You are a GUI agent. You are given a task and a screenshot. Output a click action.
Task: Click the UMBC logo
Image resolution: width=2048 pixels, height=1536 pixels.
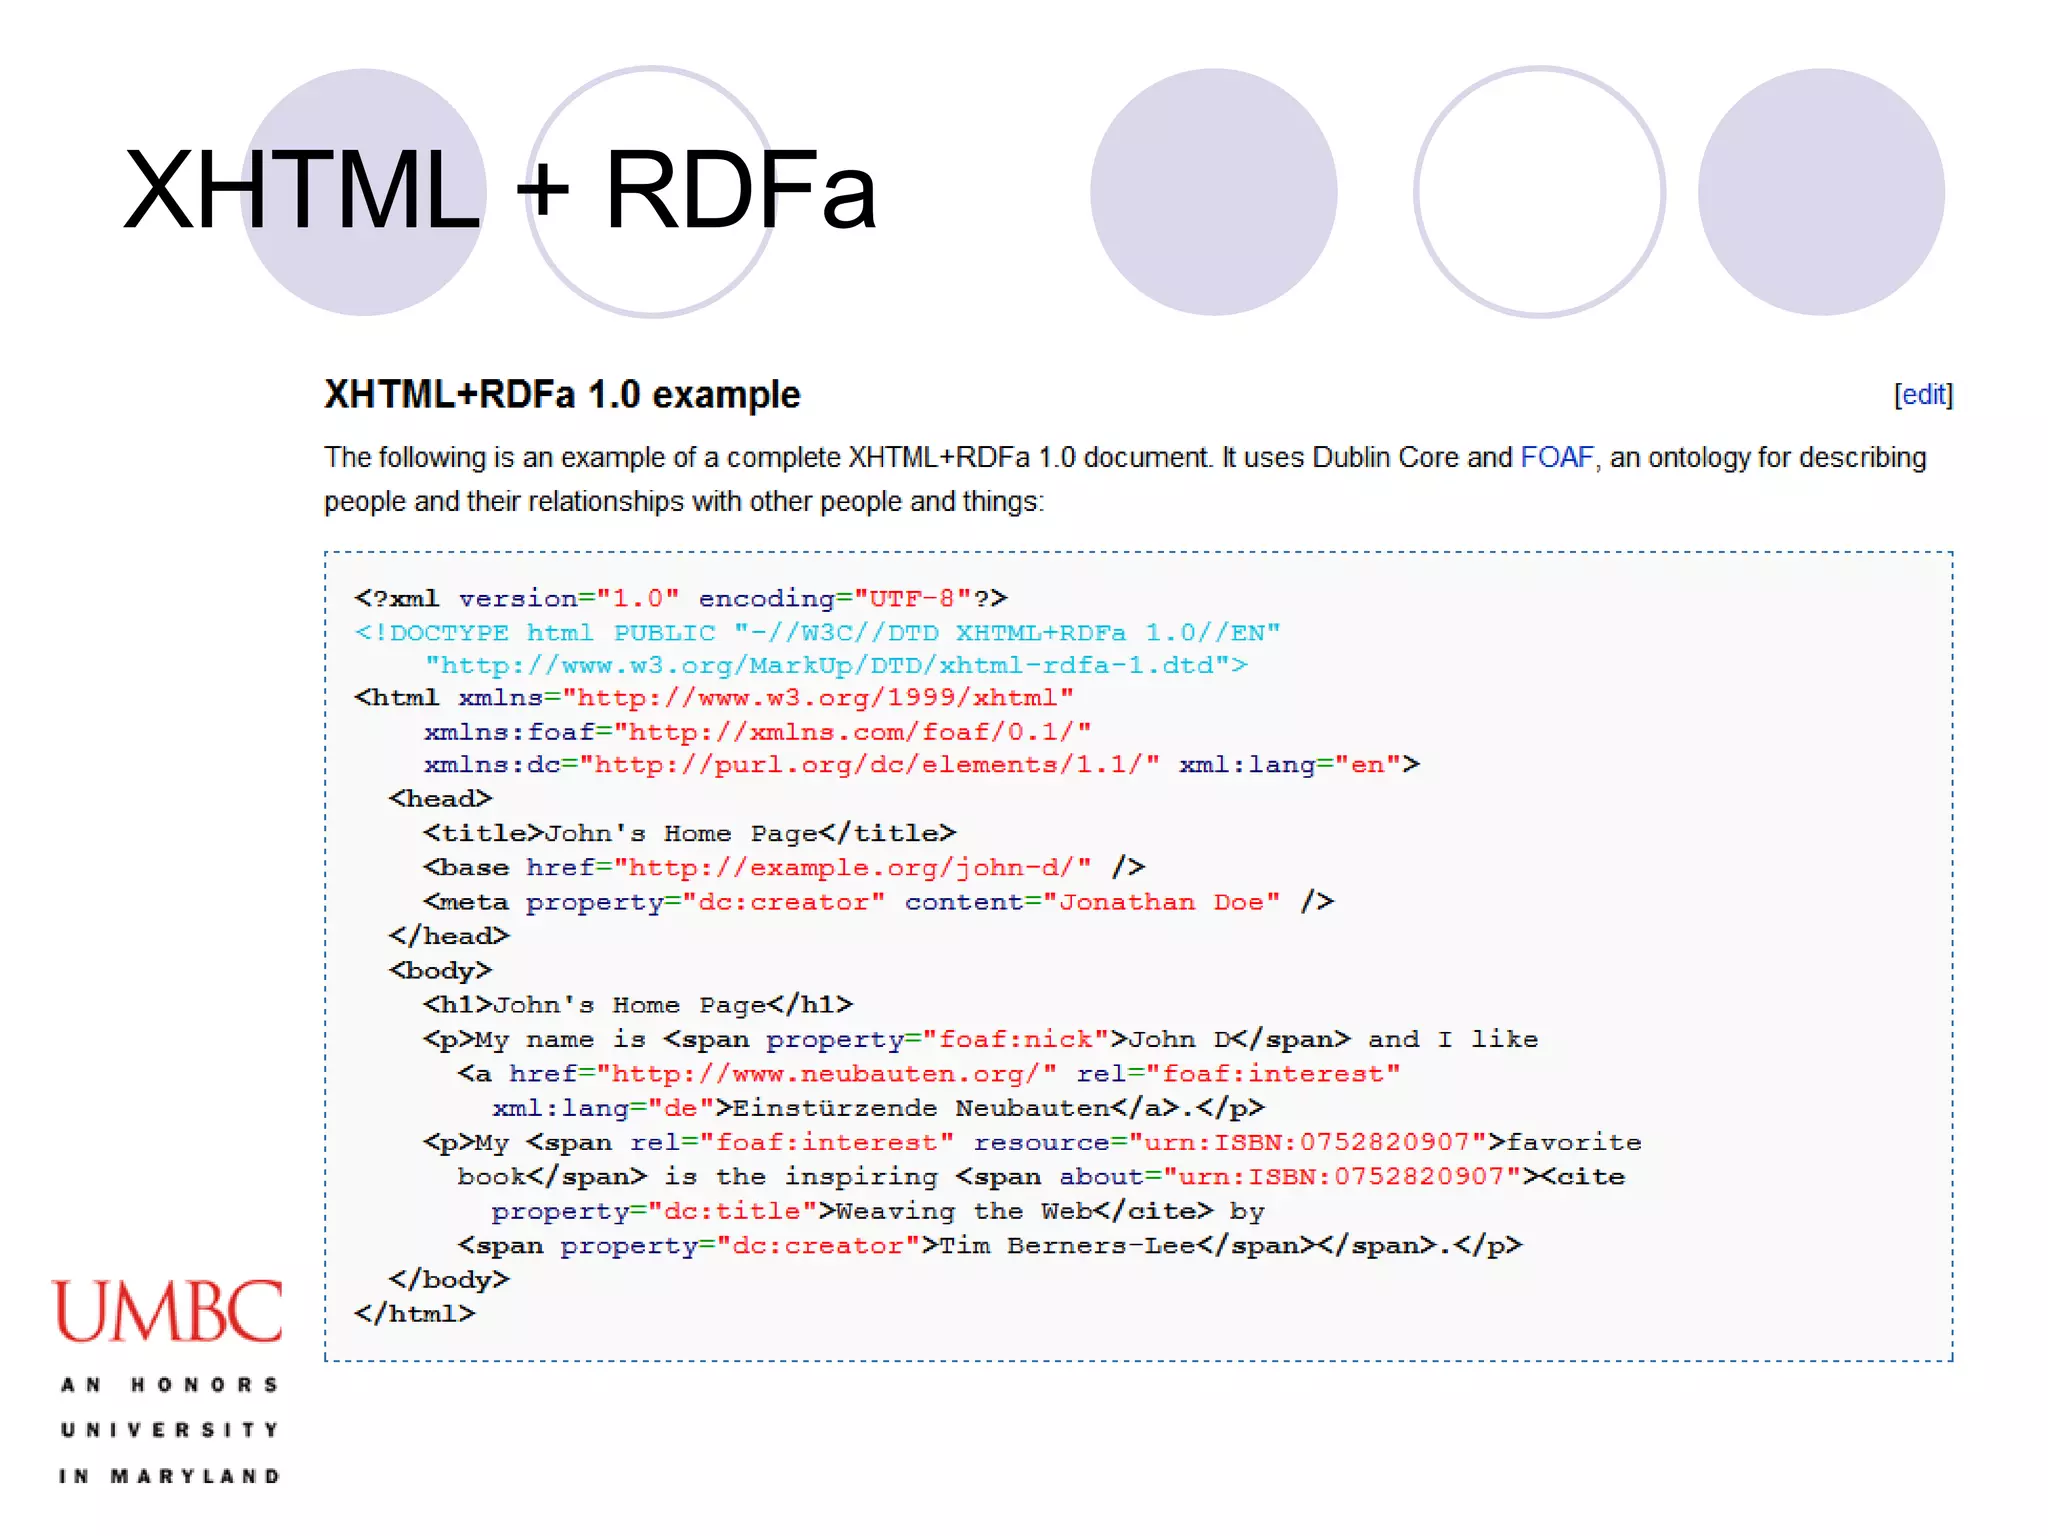pos(167,1311)
